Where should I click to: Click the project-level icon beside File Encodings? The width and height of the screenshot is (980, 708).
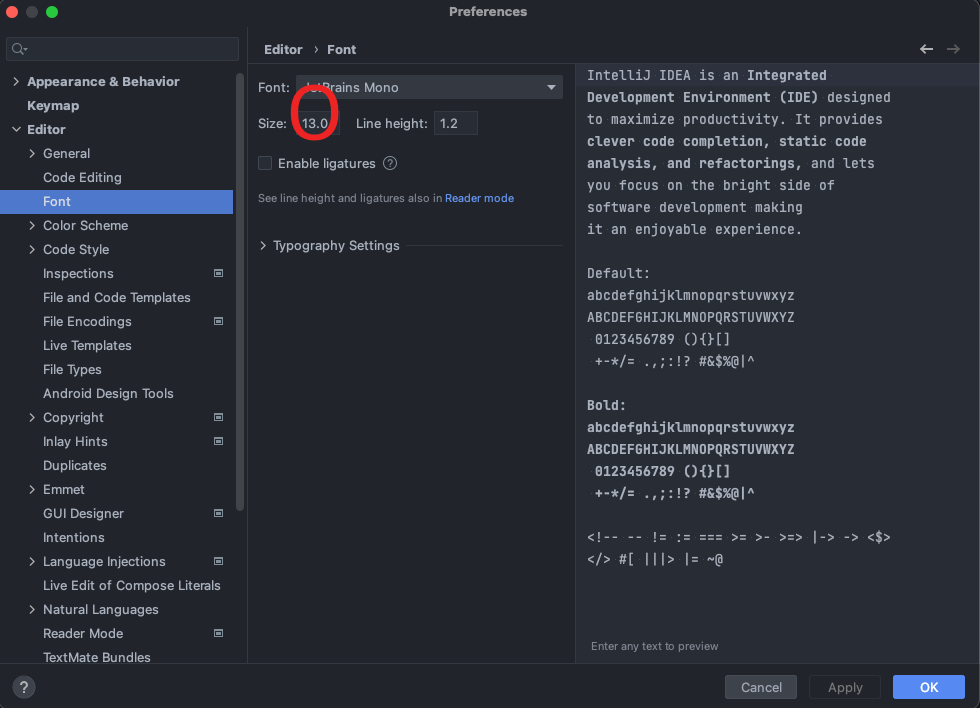coord(219,321)
